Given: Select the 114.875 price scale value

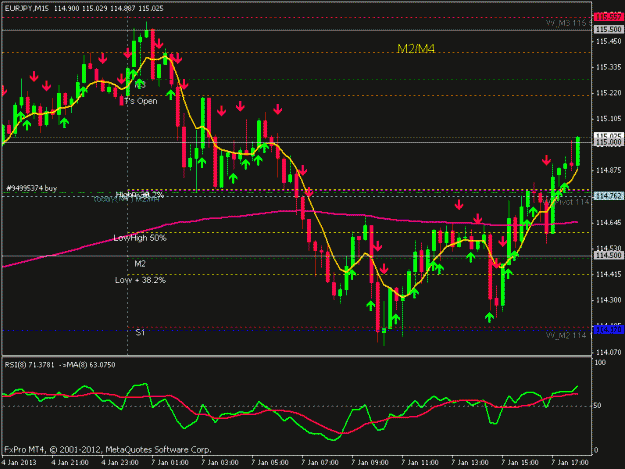Looking at the screenshot, I should pyautogui.click(x=609, y=171).
